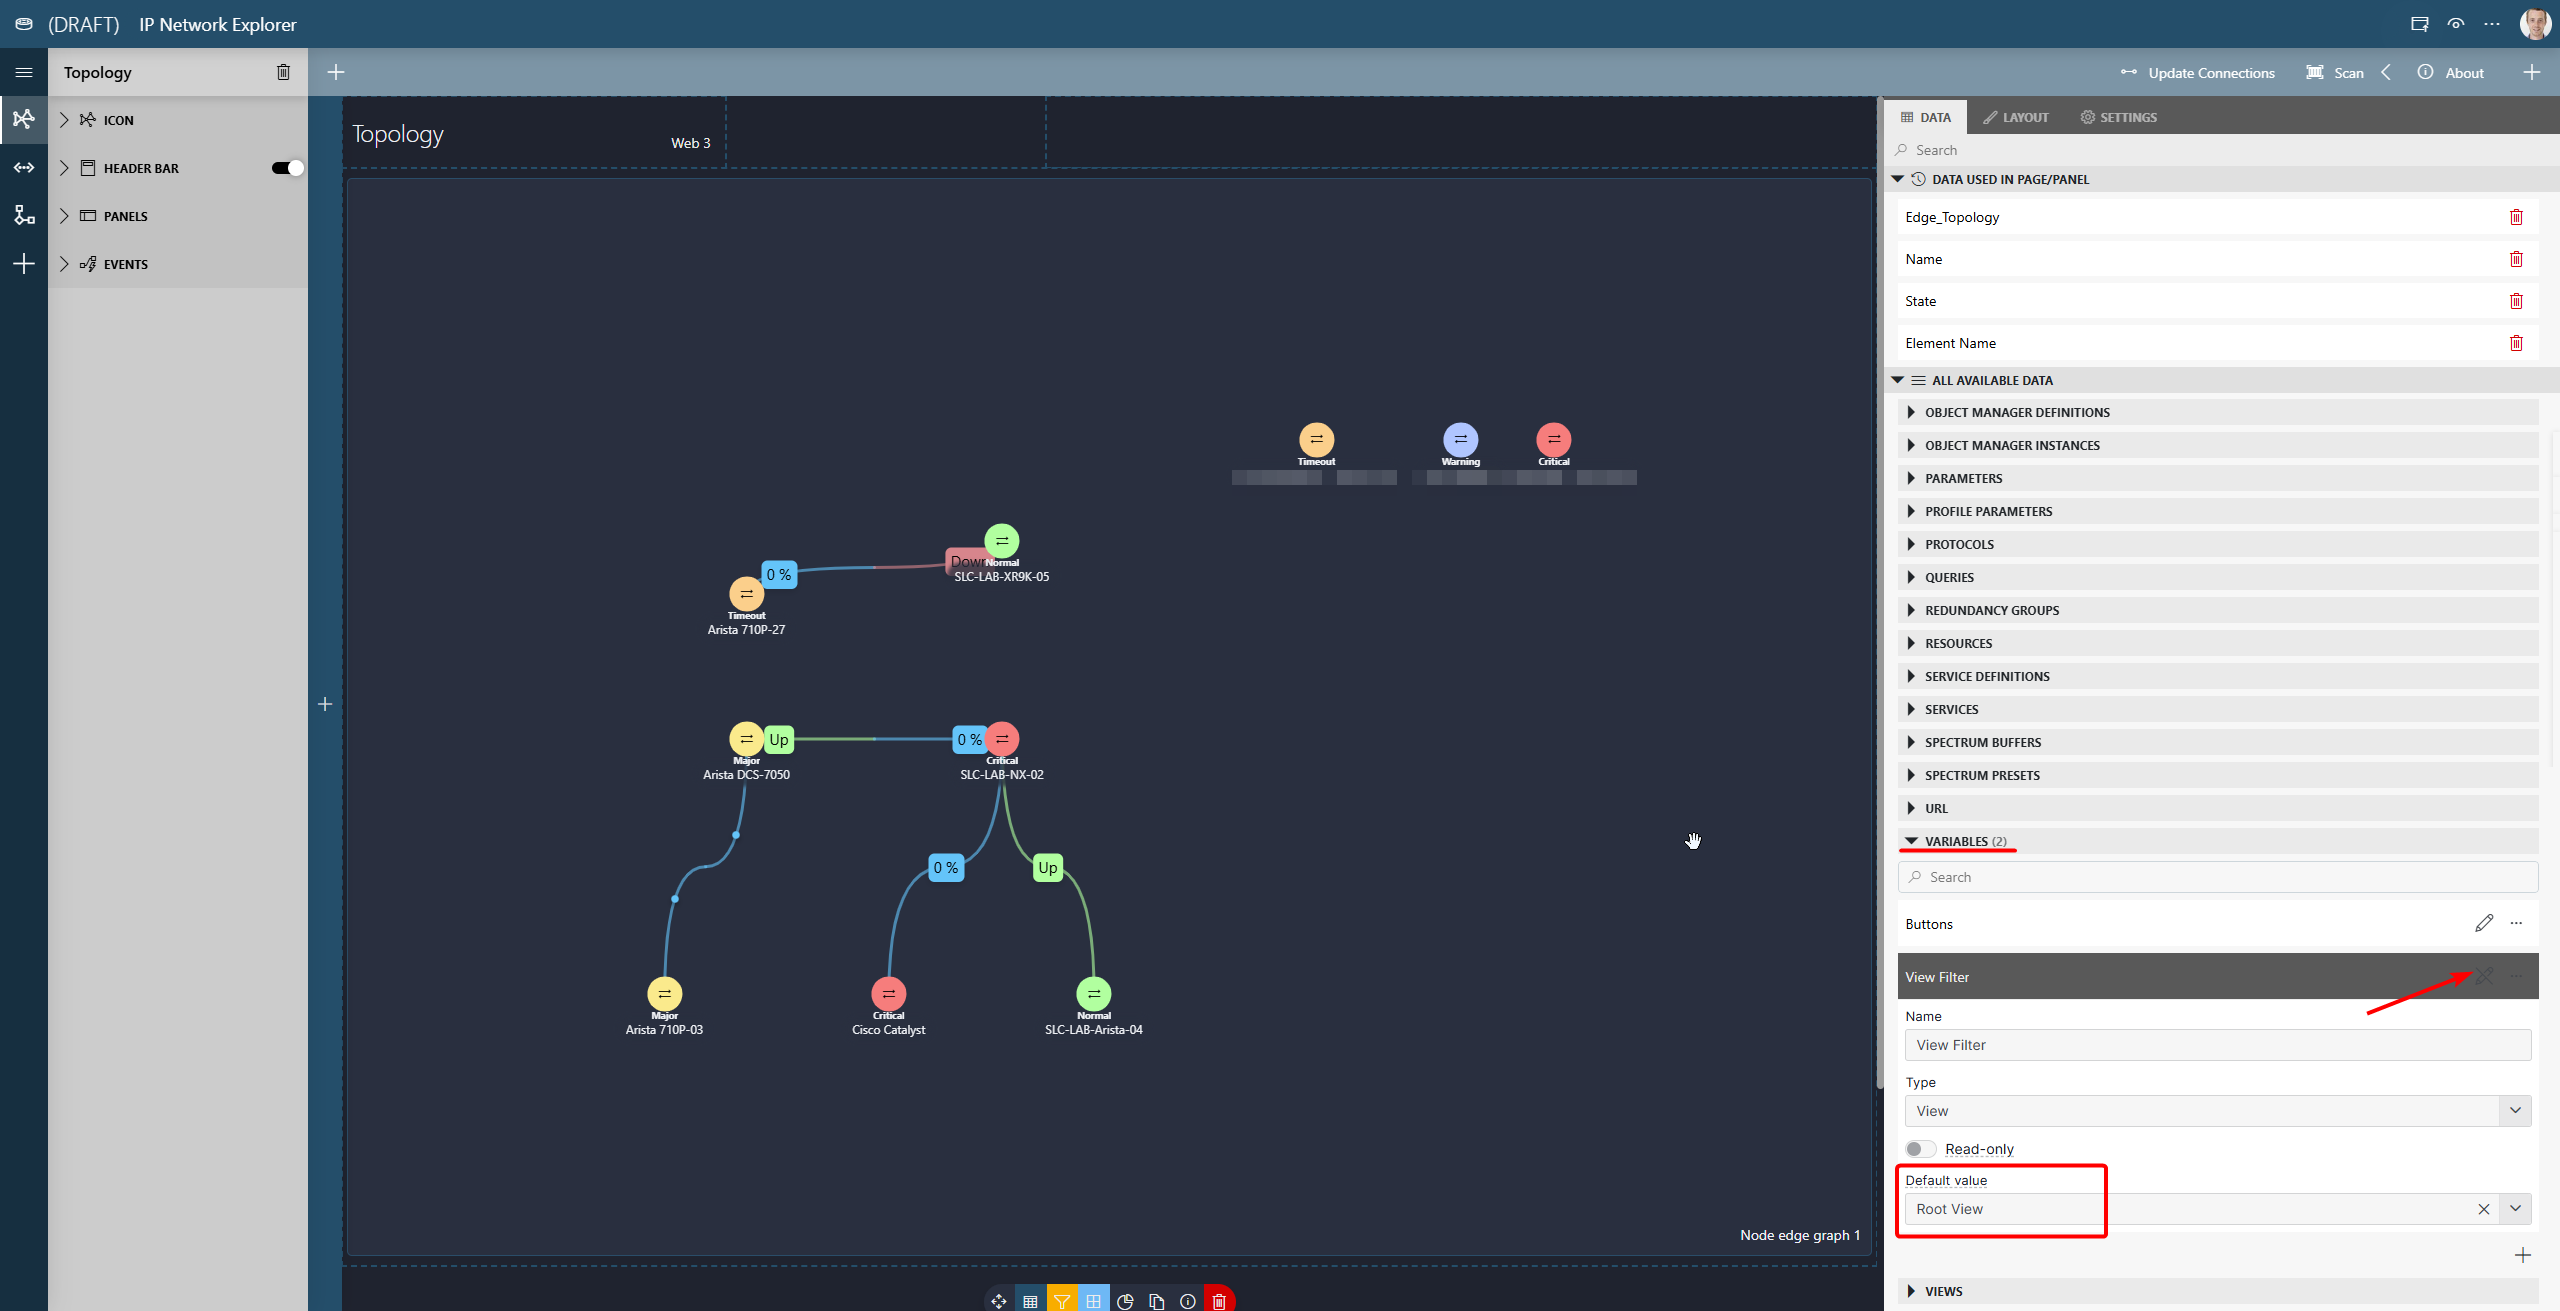Open the hamburger menu in left sidebar
Image resolution: width=2560 pixels, height=1311 pixels.
(24, 72)
